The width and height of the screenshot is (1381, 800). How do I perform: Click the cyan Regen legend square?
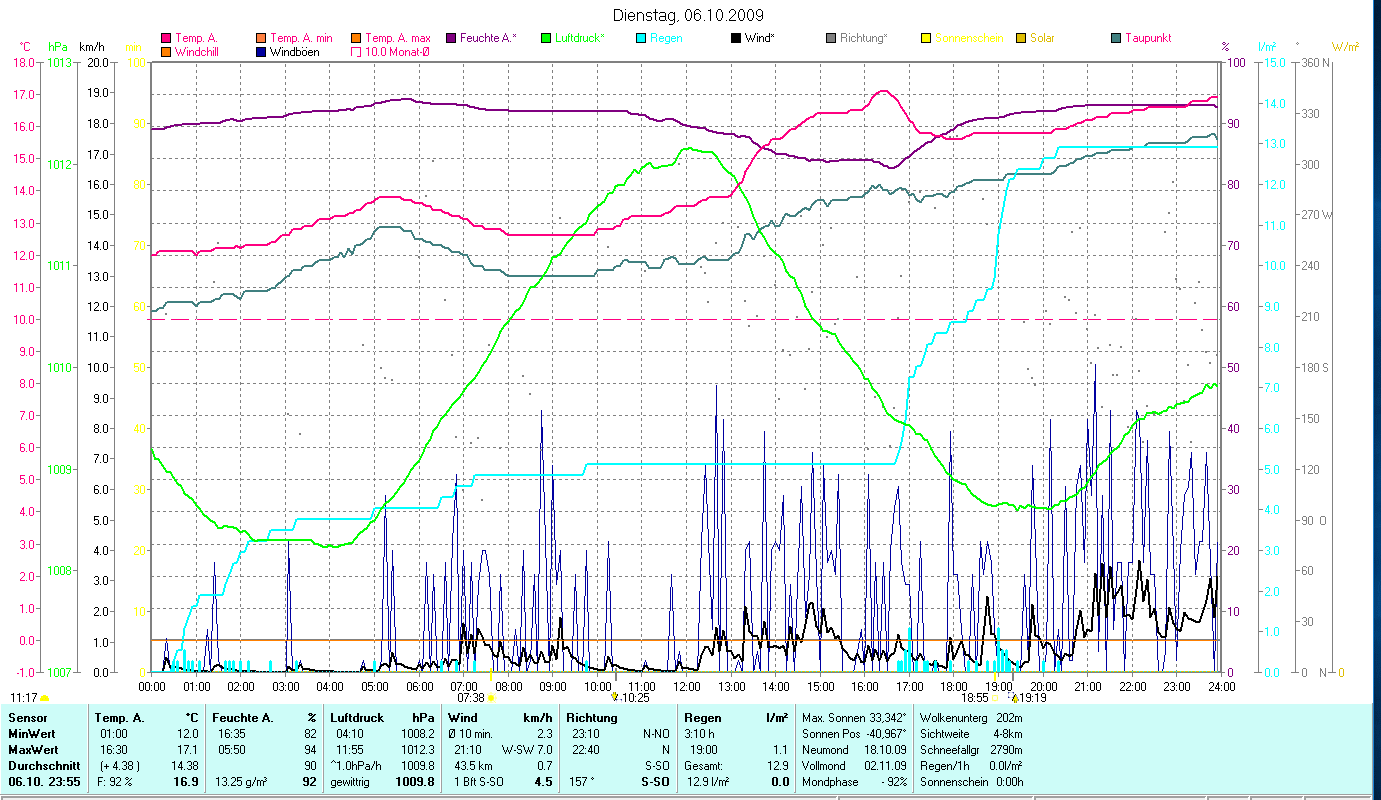[641, 38]
